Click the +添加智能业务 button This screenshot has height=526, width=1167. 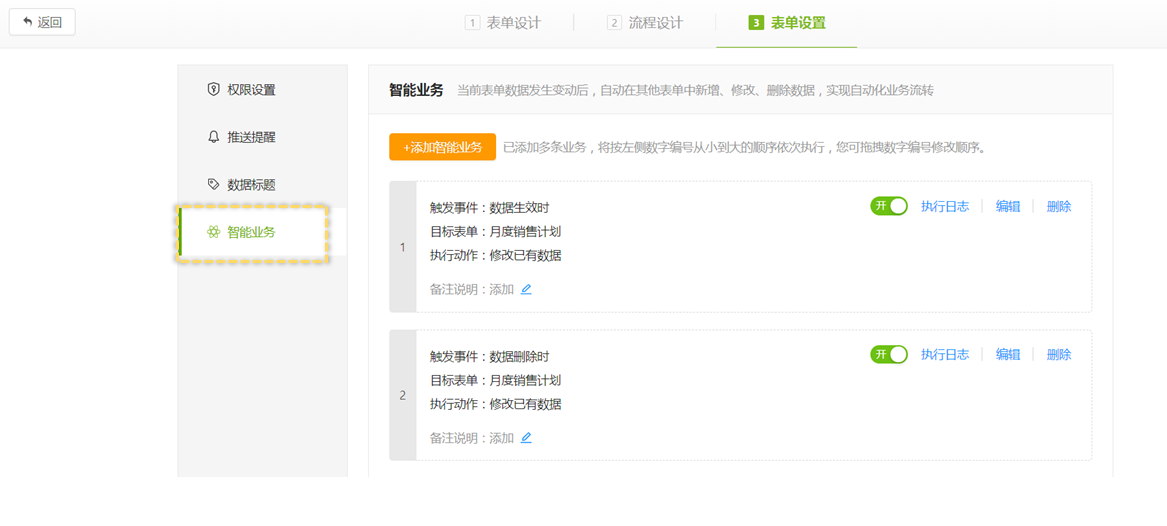point(442,147)
